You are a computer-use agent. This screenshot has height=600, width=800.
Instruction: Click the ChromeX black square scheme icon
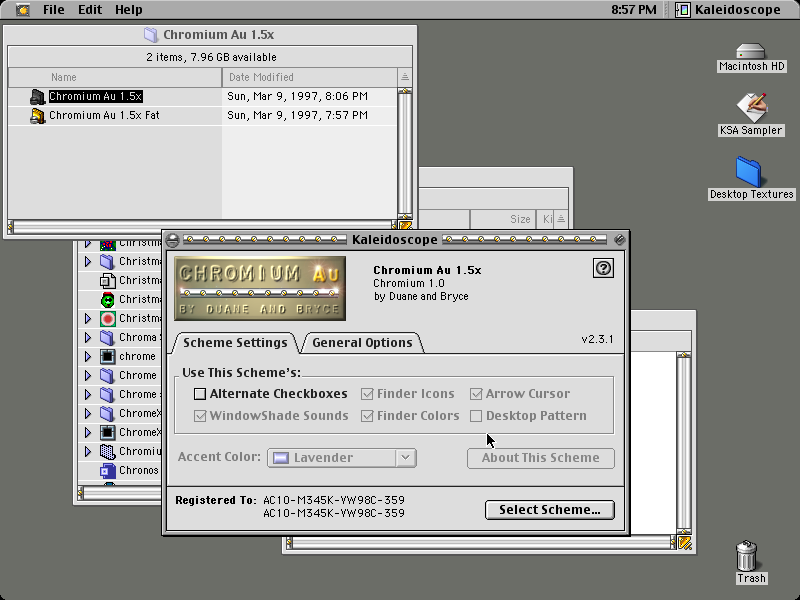click(107, 433)
